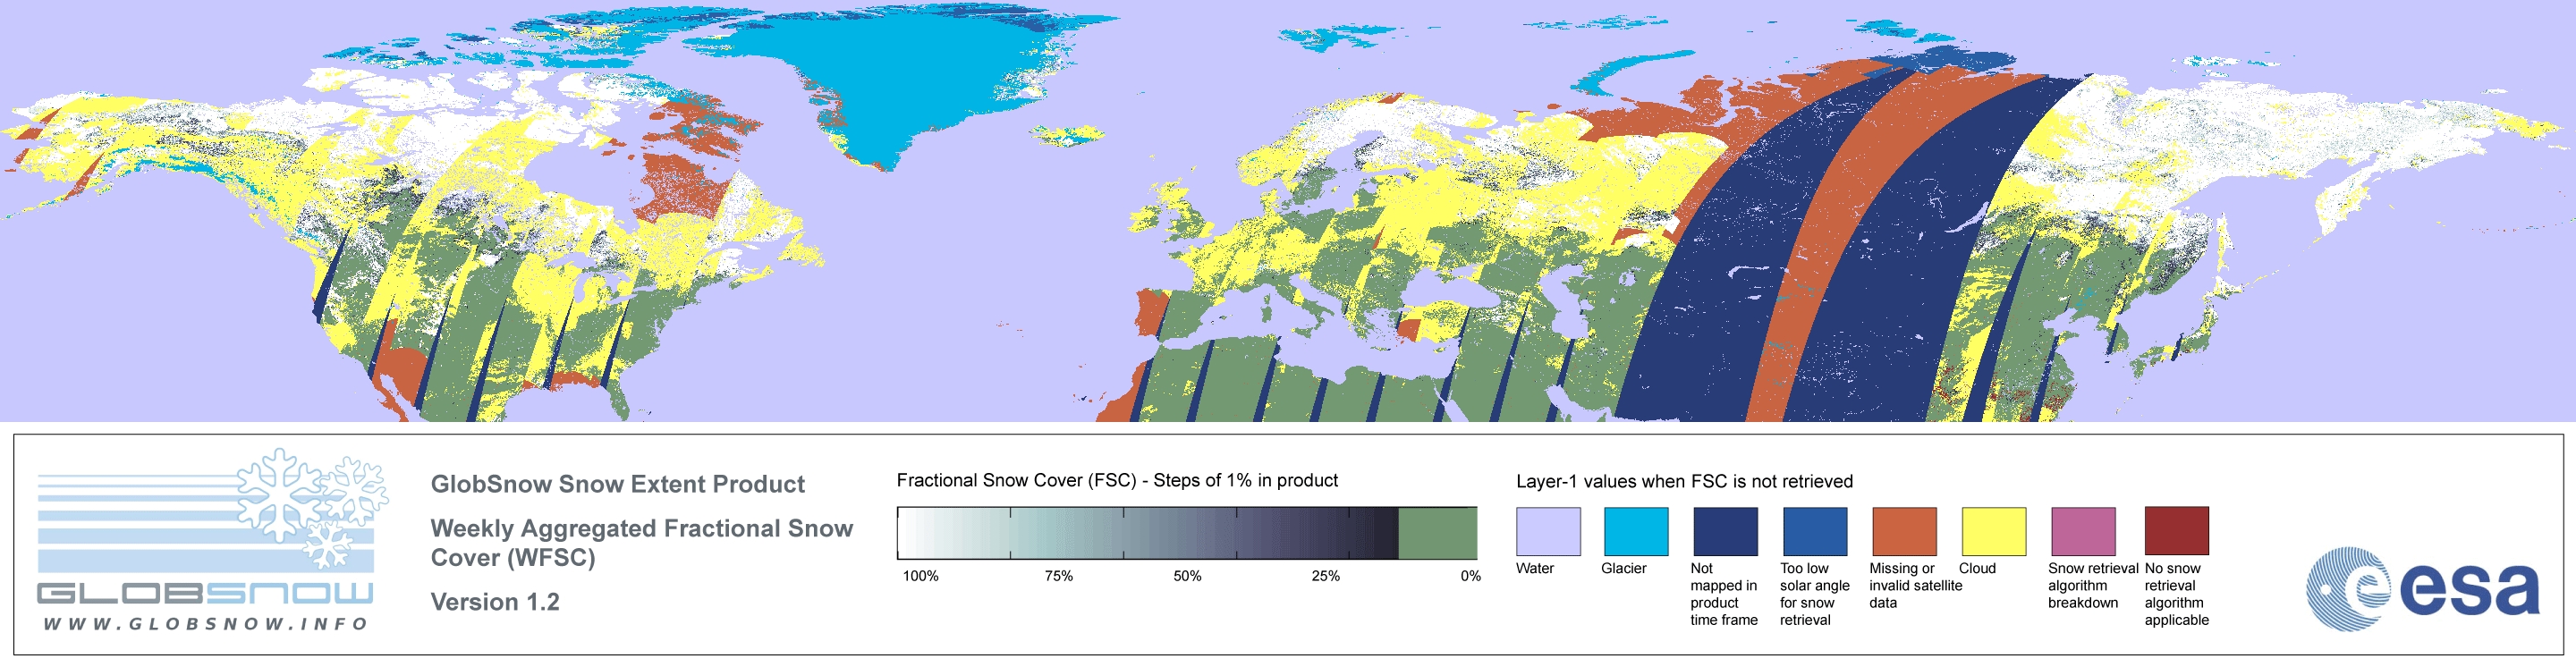Click the 75% scale label
The height and width of the screenshot is (667, 2576).
click(x=1058, y=576)
